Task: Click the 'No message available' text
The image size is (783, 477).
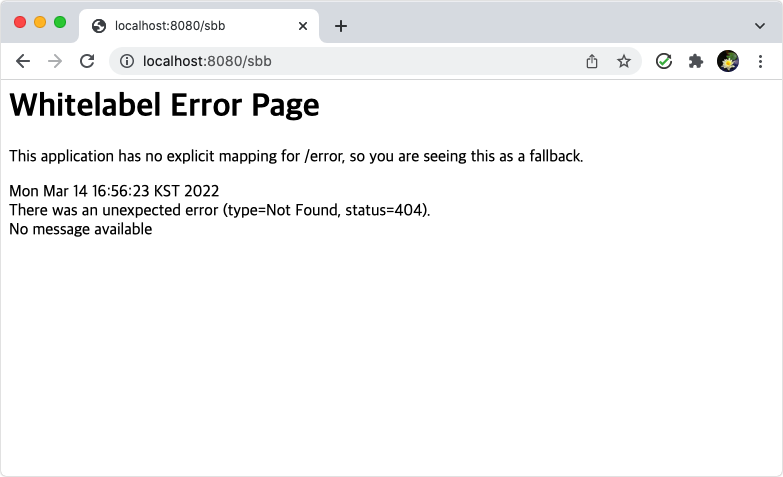Action: 81,229
